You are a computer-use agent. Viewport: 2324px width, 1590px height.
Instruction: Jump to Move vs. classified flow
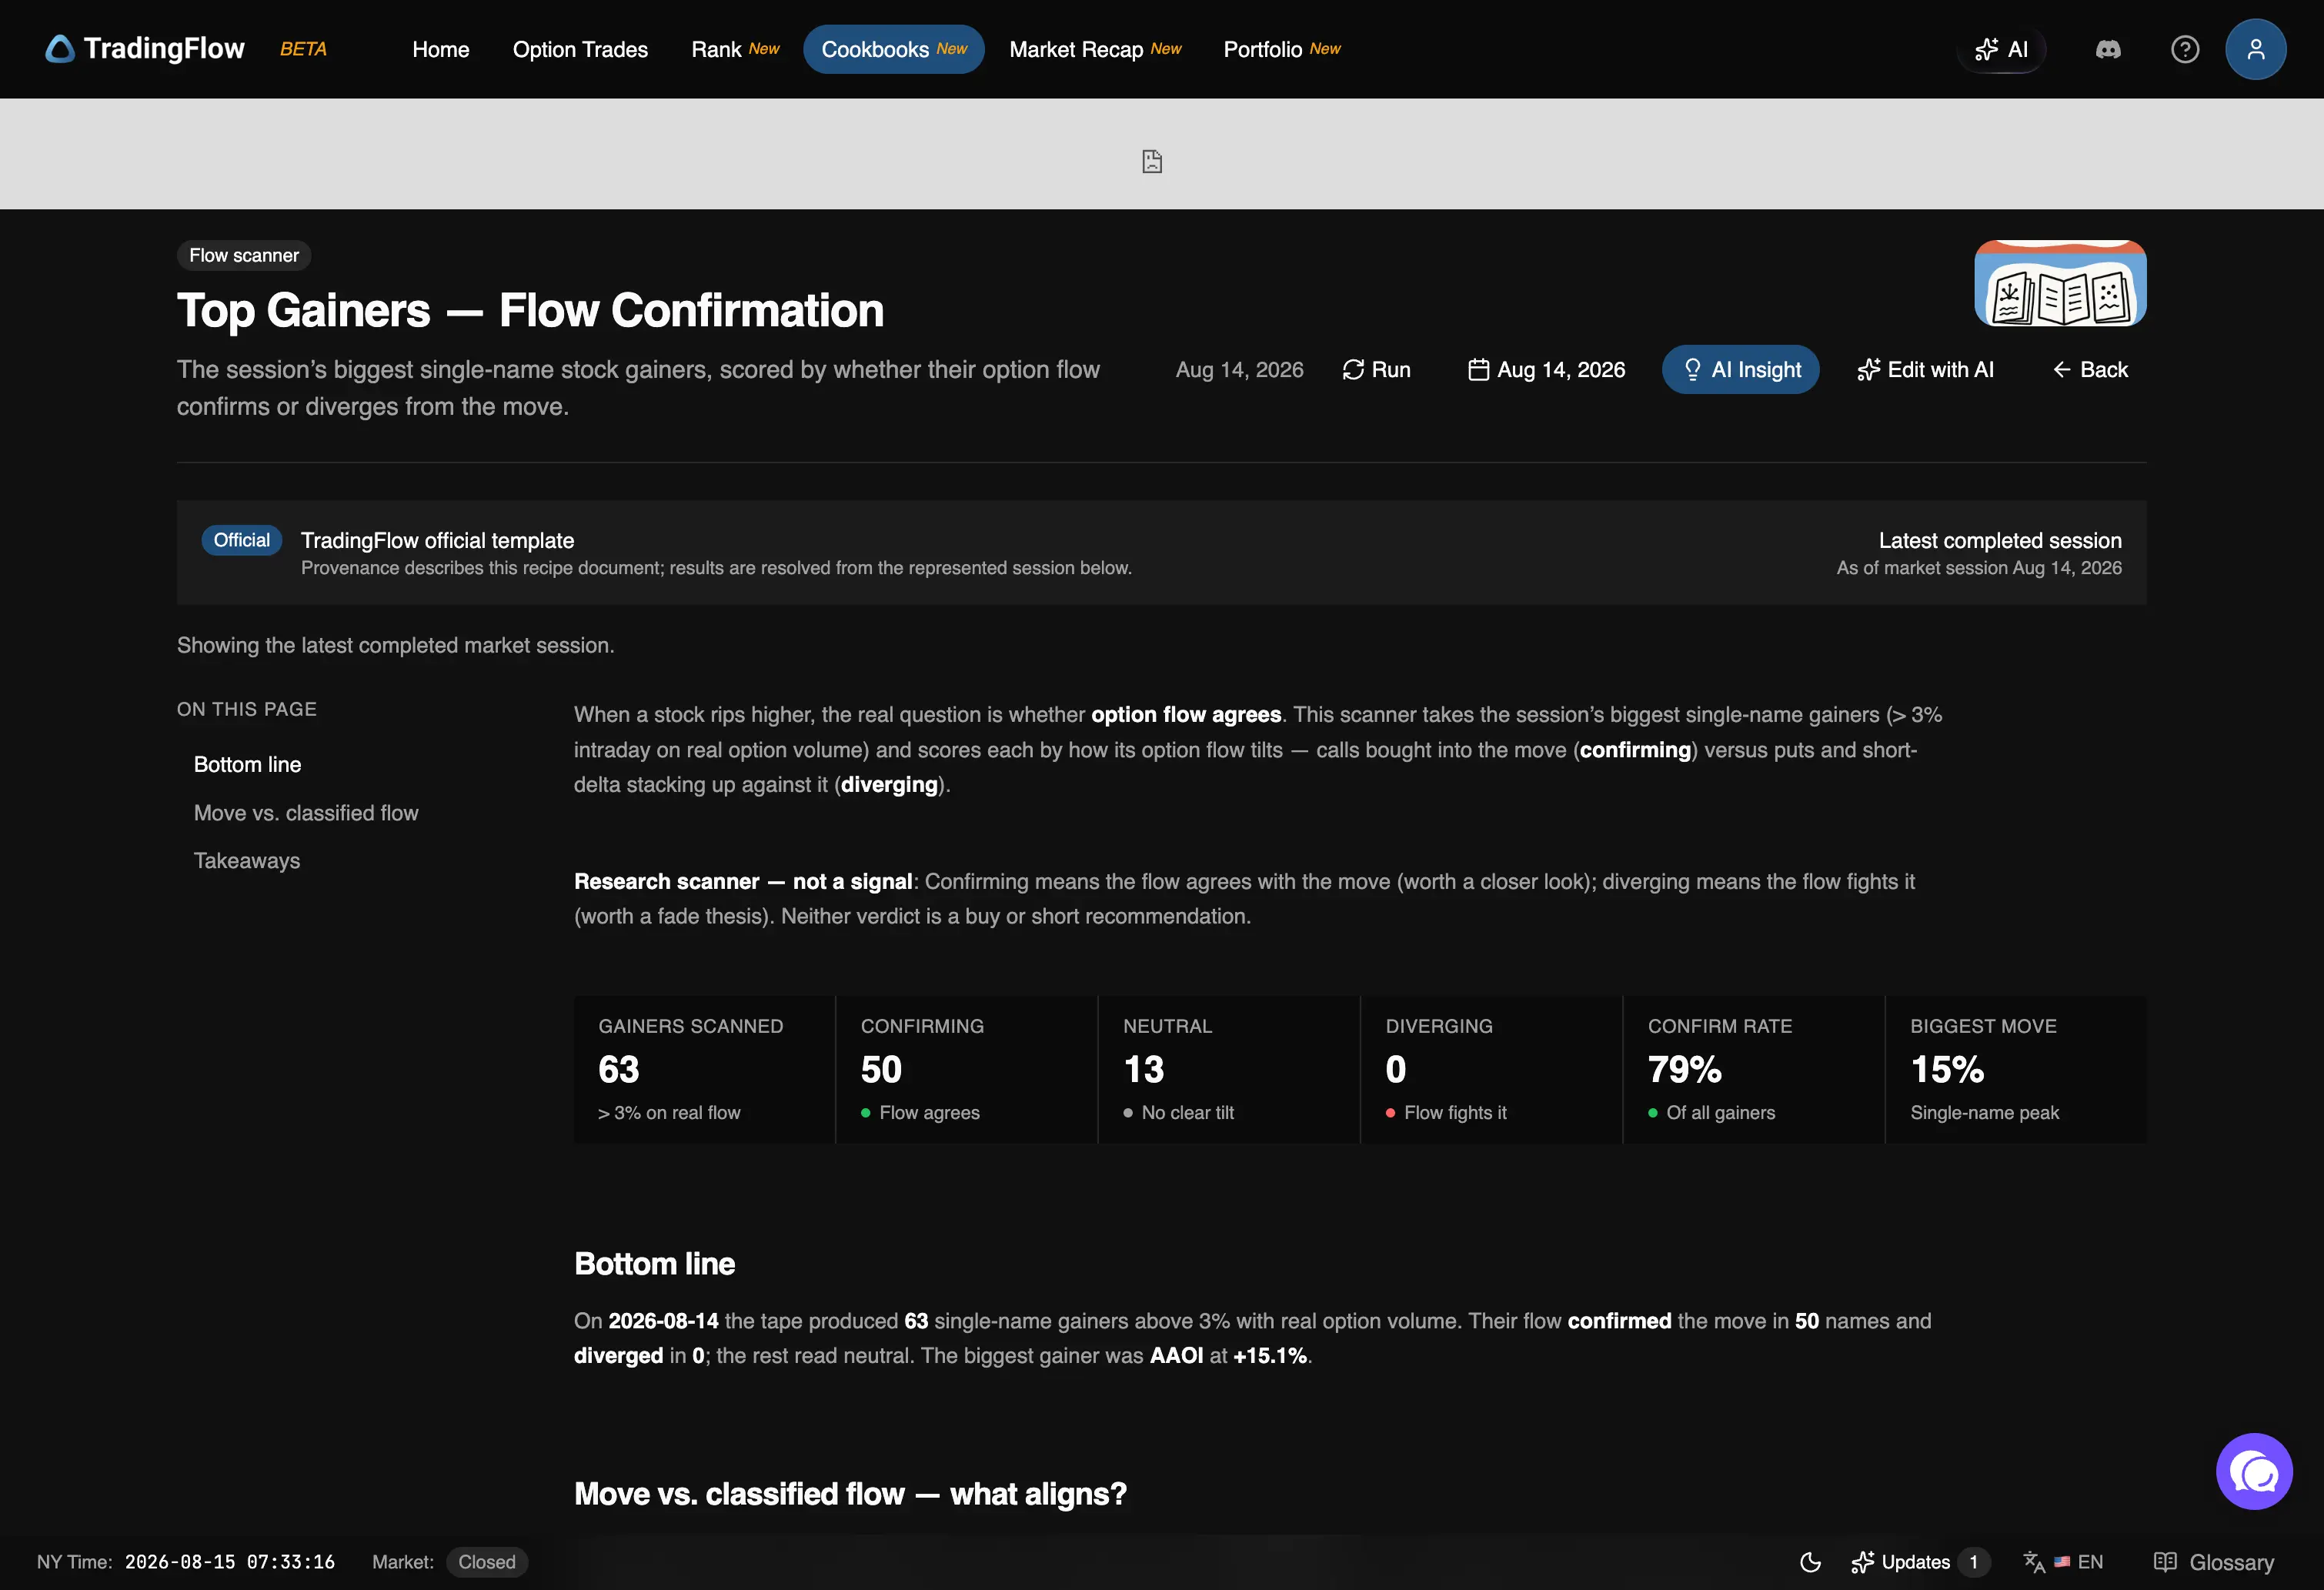tap(306, 813)
